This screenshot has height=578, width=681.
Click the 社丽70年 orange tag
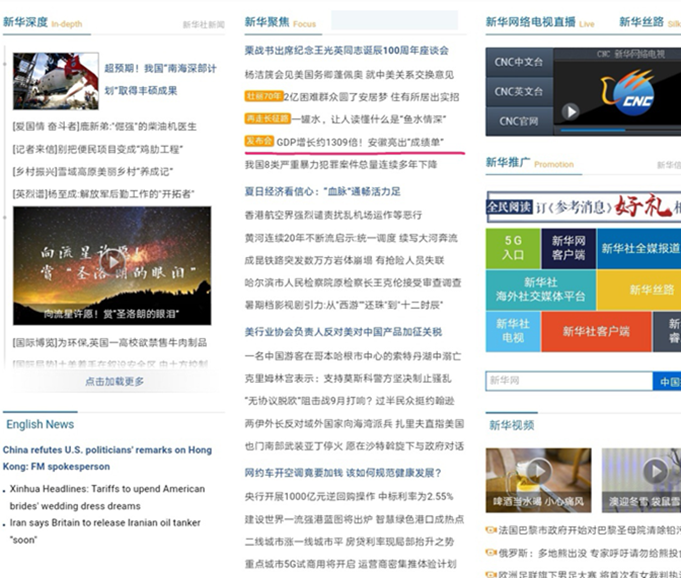(264, 96)
